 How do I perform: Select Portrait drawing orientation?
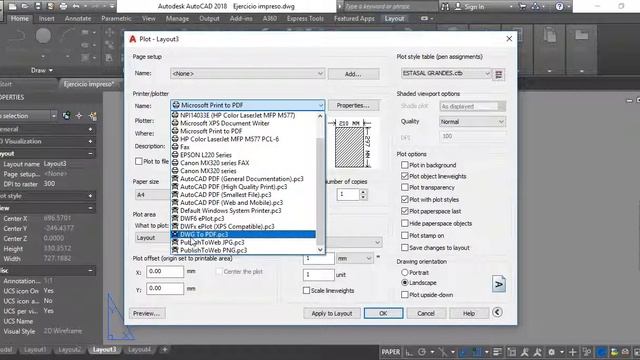click(404, 272)
